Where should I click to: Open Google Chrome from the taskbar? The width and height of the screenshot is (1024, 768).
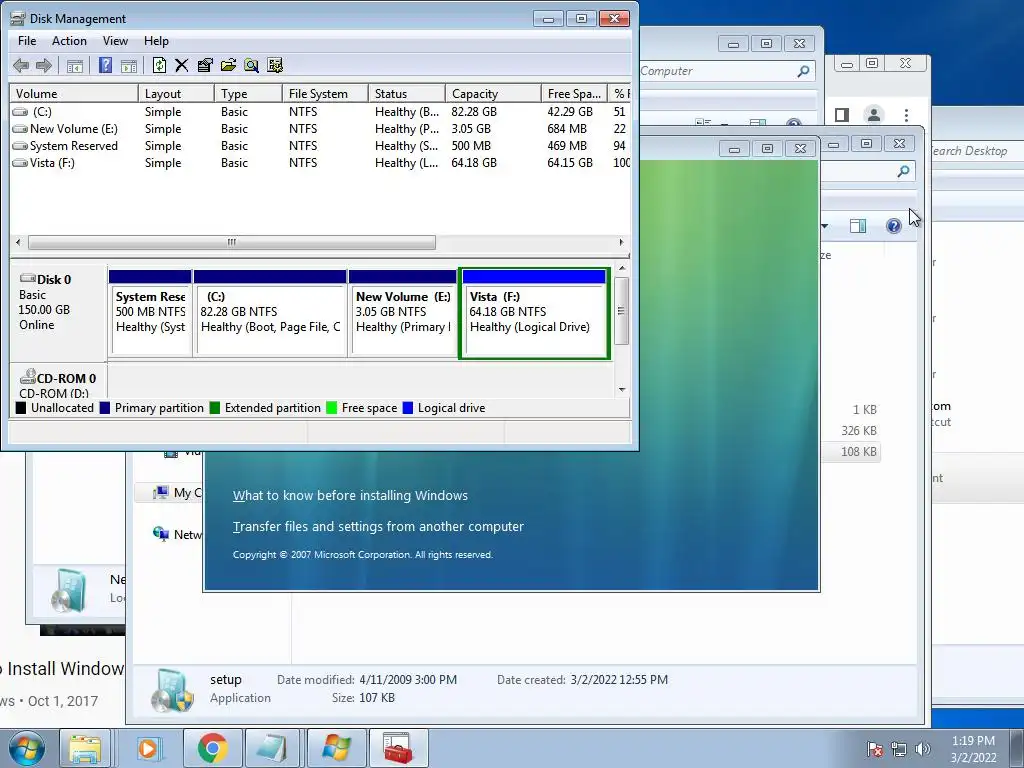212,748
